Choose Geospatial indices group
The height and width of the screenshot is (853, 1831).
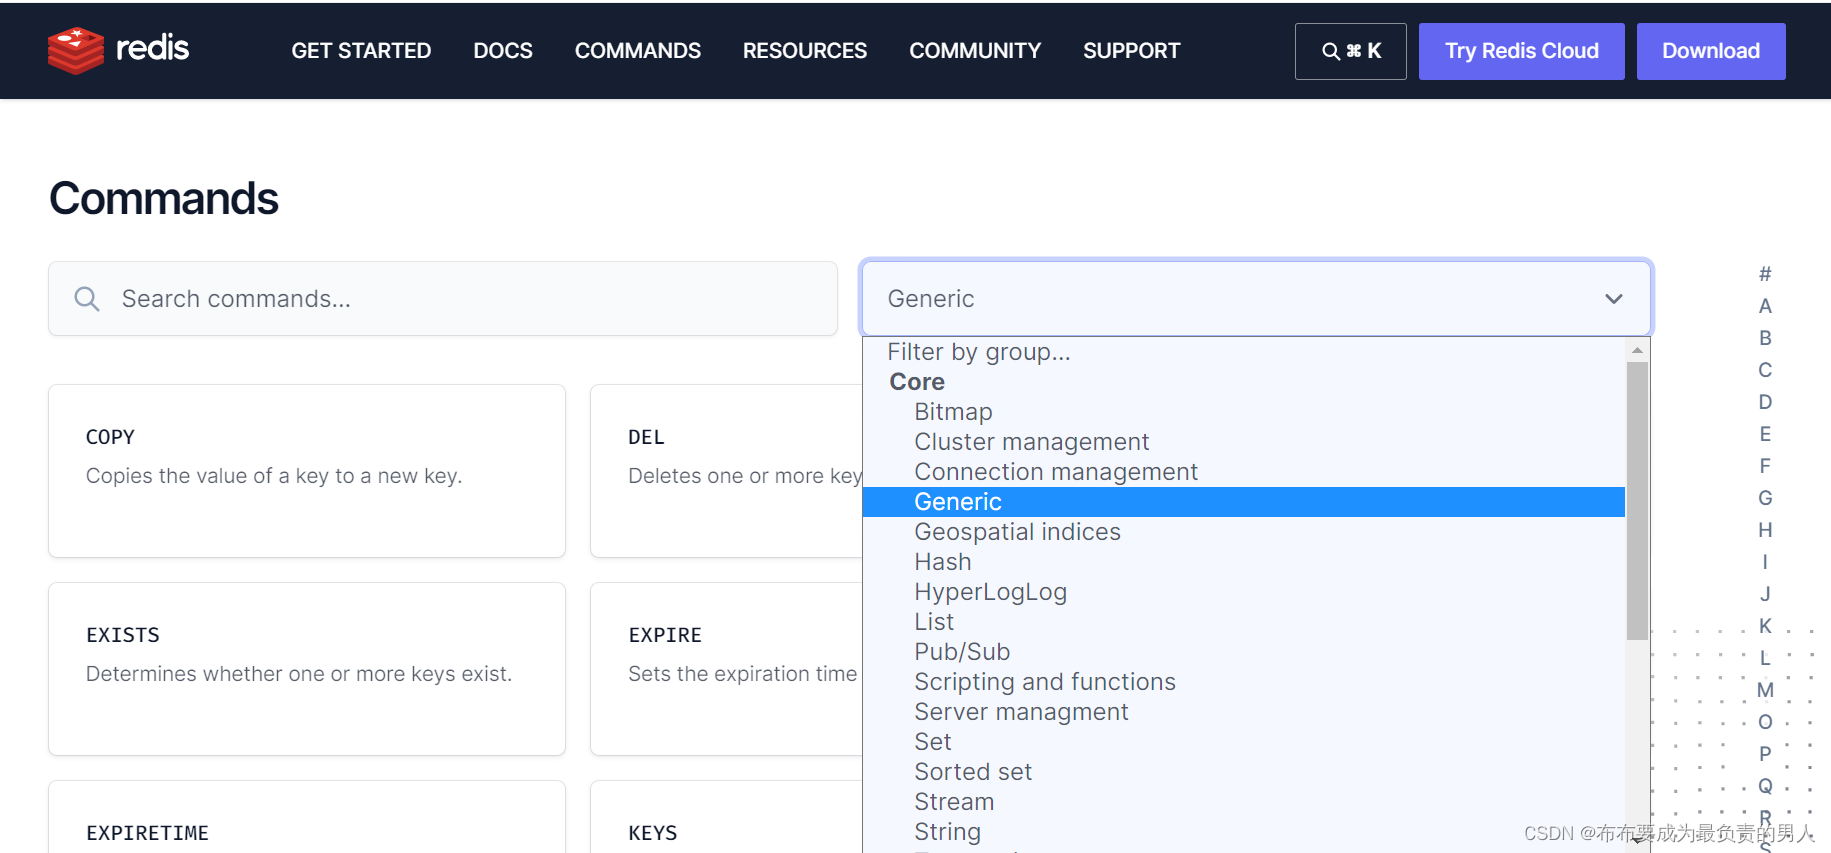point(1244,532)
